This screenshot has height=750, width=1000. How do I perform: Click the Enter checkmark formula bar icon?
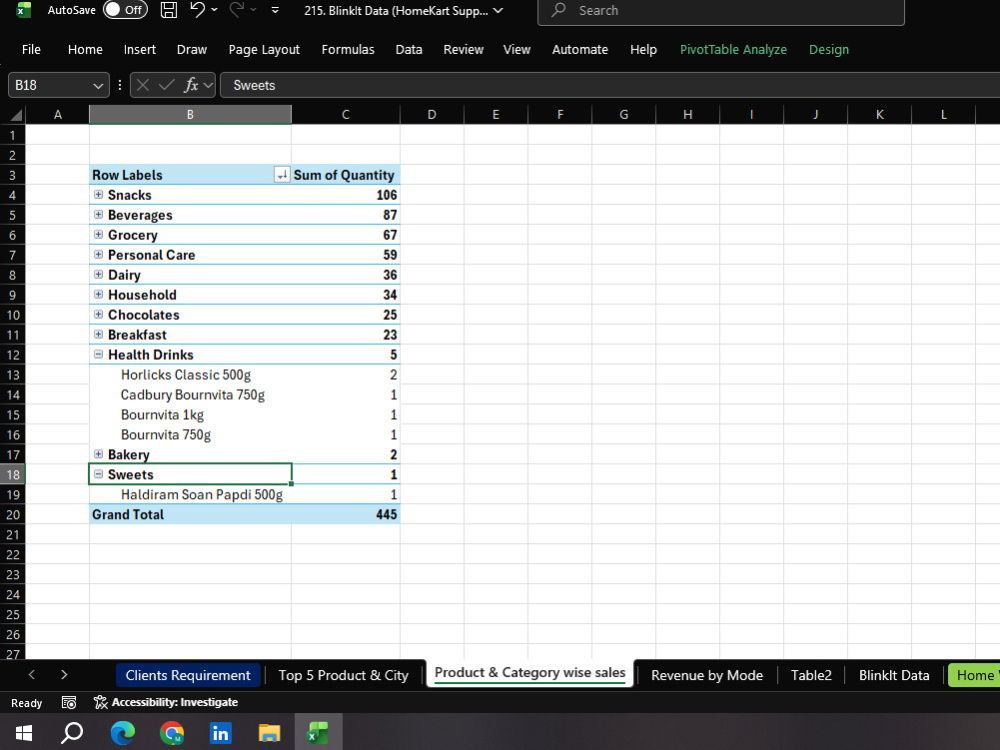(166, 85)
